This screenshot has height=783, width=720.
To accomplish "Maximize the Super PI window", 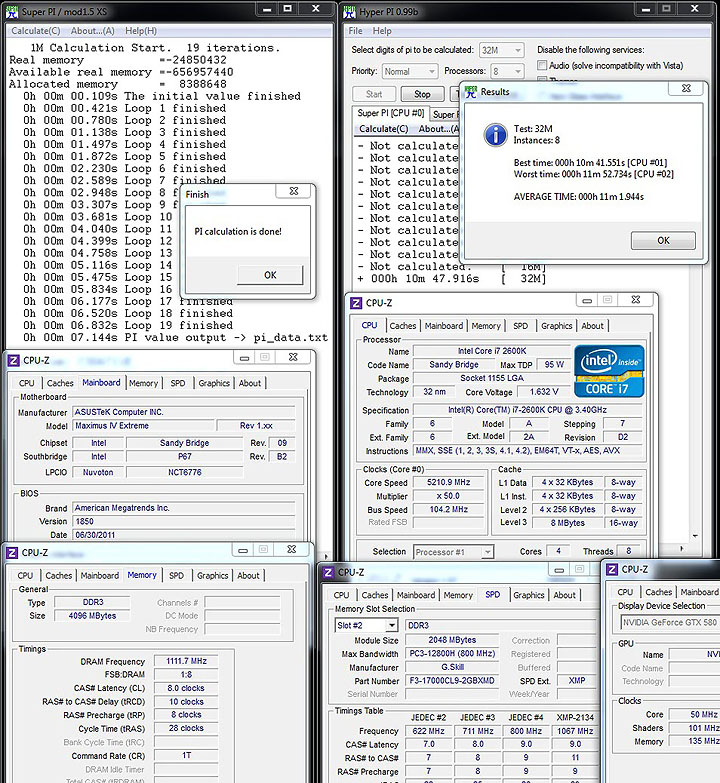I will point(288,8).
